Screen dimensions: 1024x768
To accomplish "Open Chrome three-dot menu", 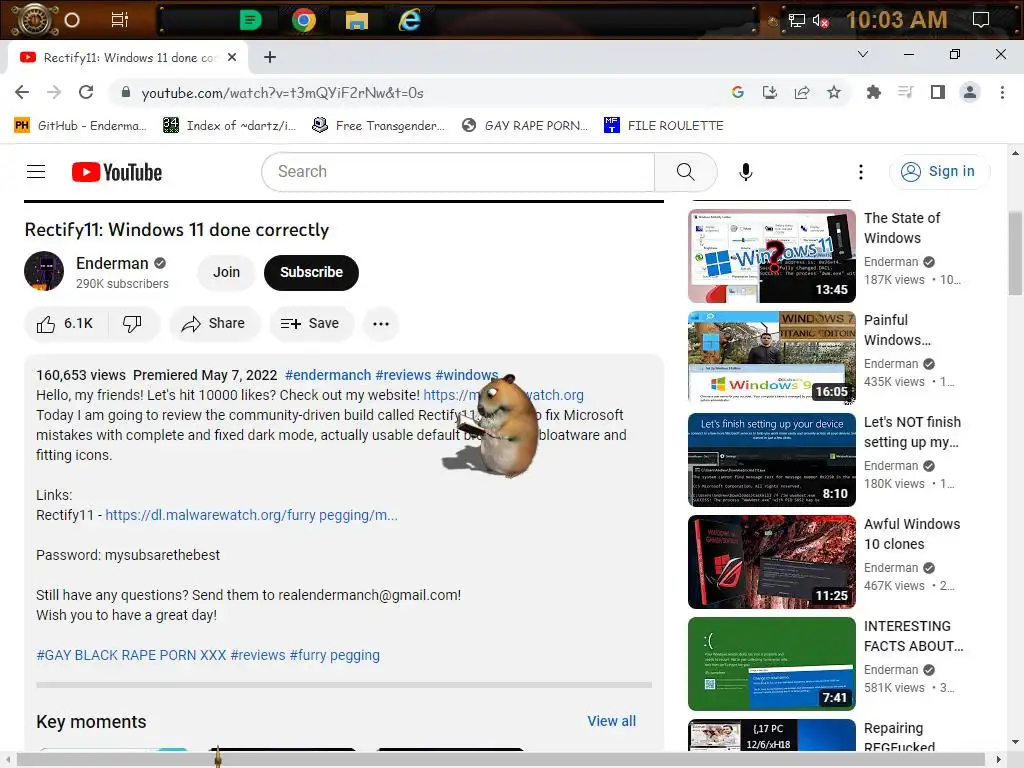I will 1002,93.
